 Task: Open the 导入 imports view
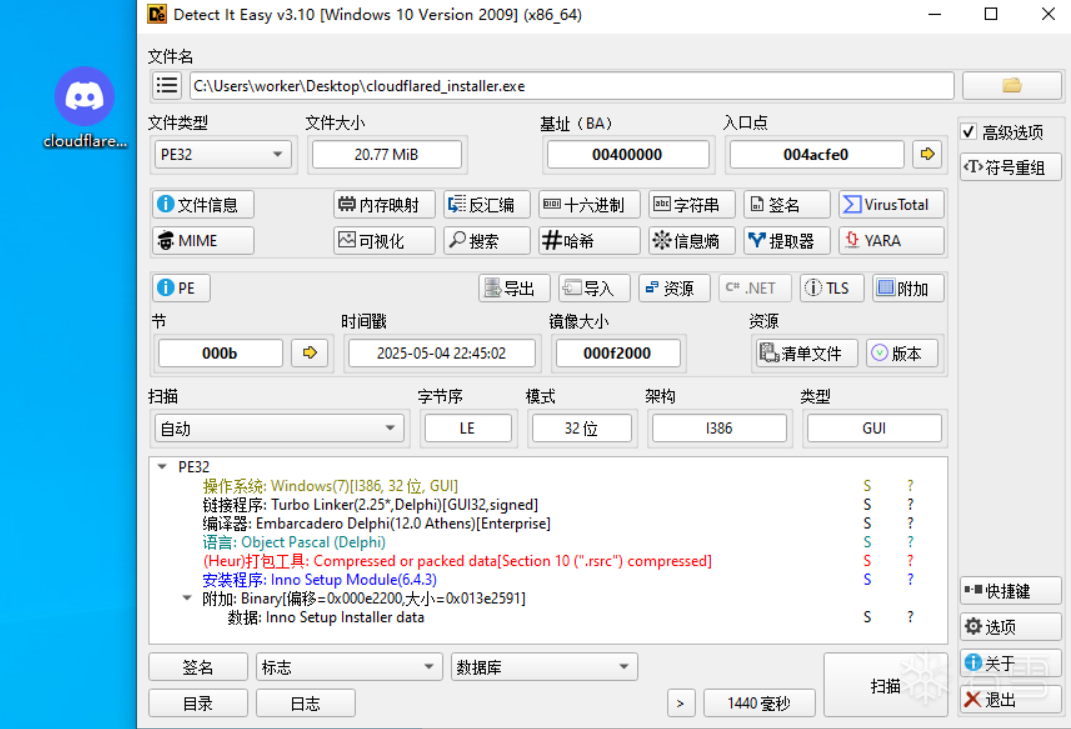(594, 288)
